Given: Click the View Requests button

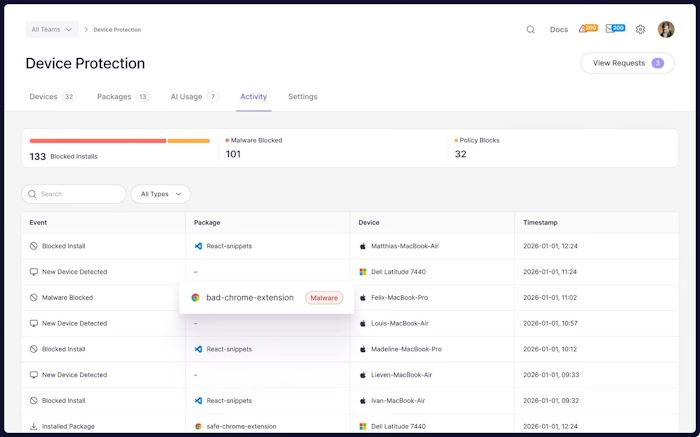Looking at the screenshot, I should (627, 63).
